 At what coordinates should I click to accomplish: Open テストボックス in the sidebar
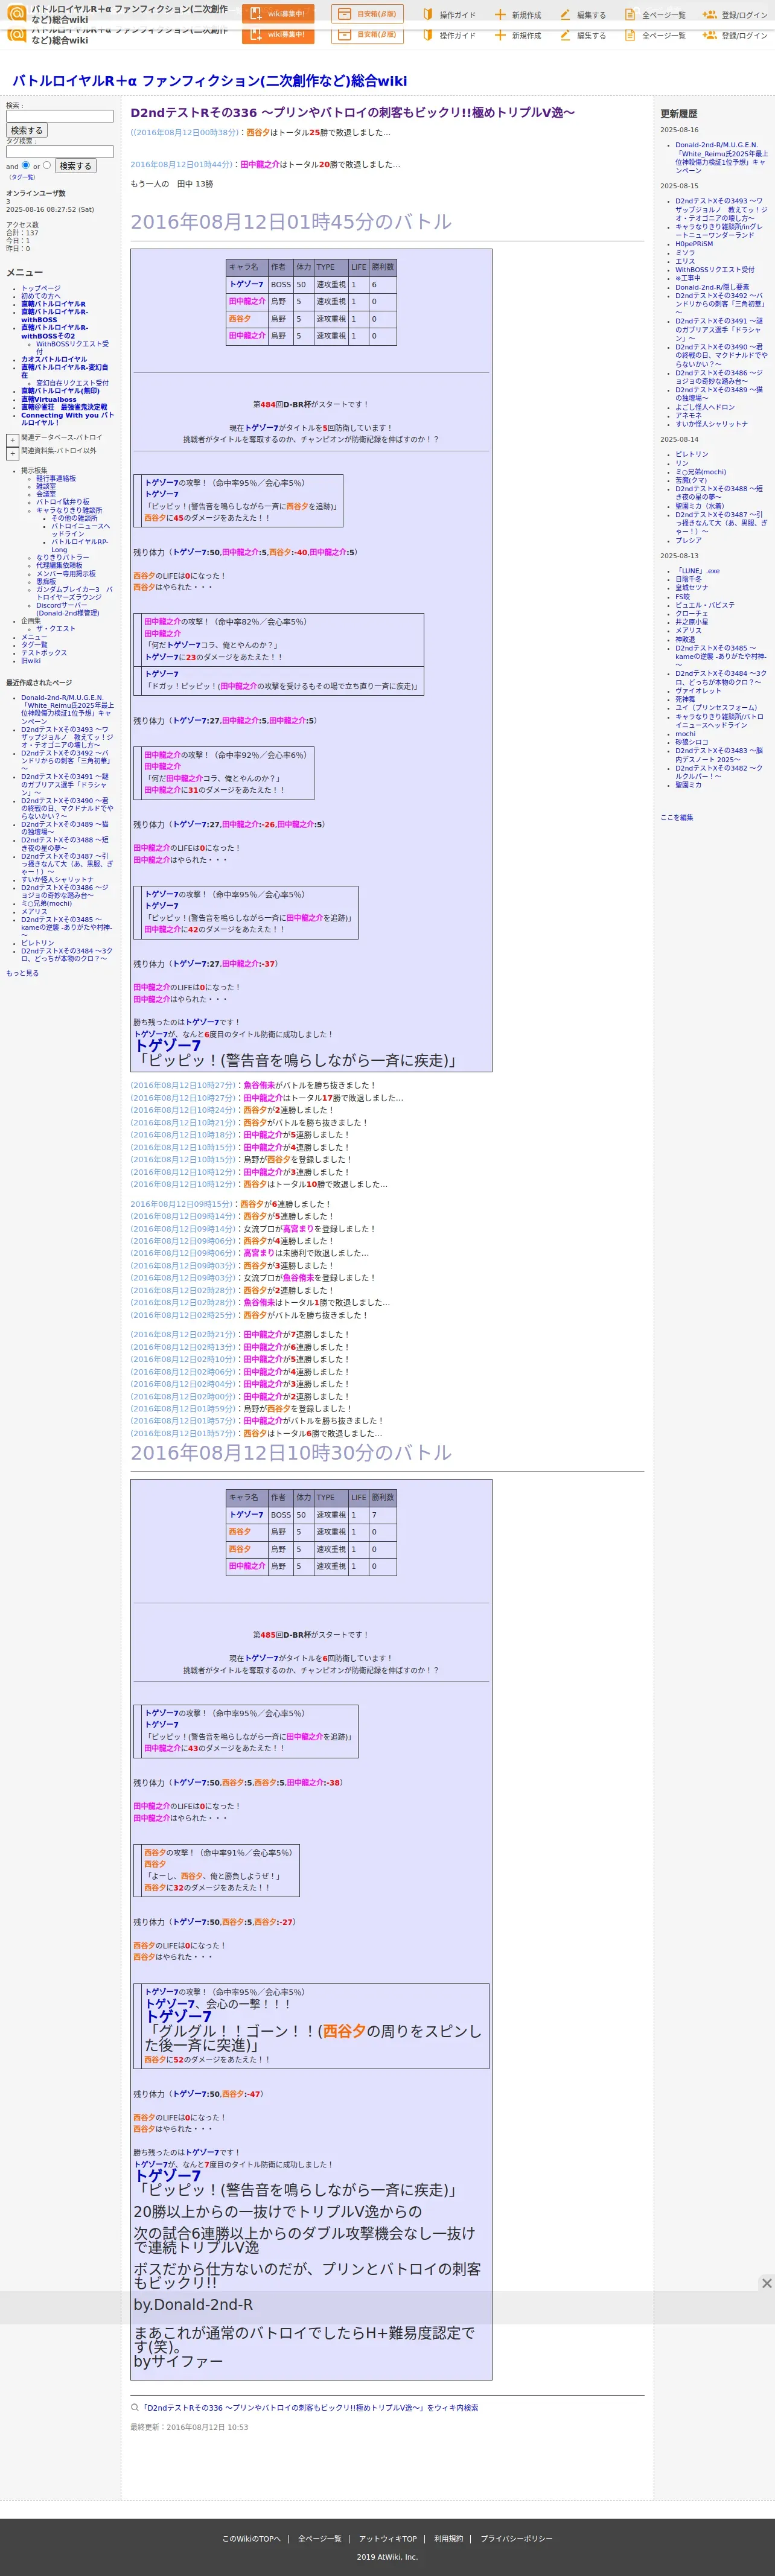pos(44,653)
